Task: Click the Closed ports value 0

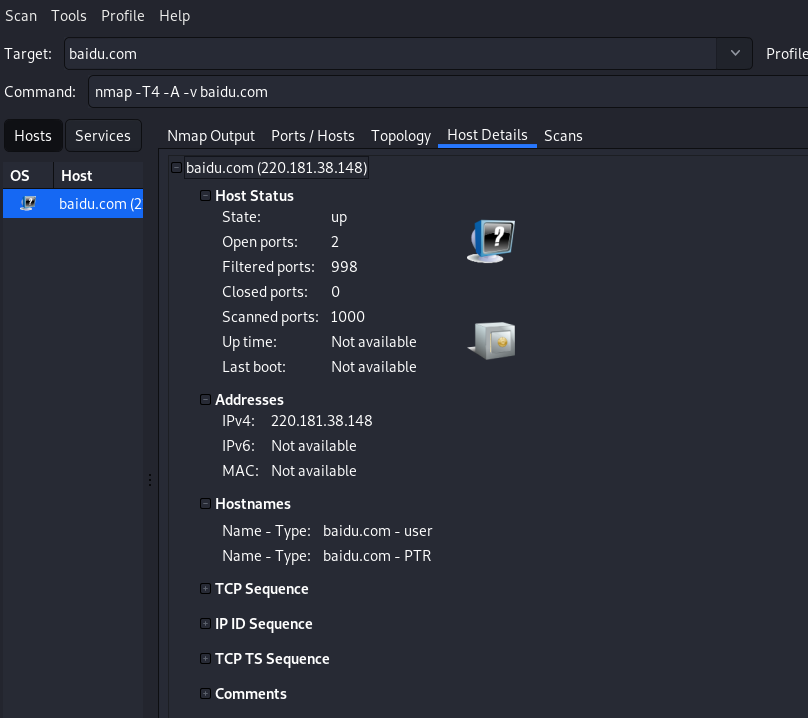Action: 335,292
